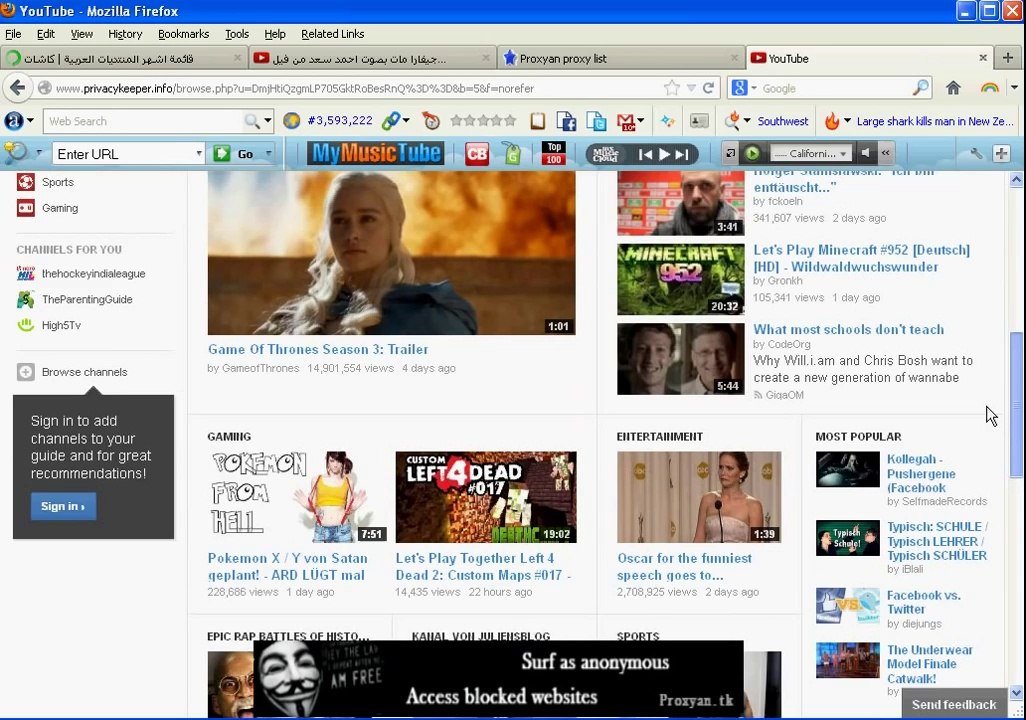Click the green Go button
The image size is (1026, 720).
[x=234, y=154]
